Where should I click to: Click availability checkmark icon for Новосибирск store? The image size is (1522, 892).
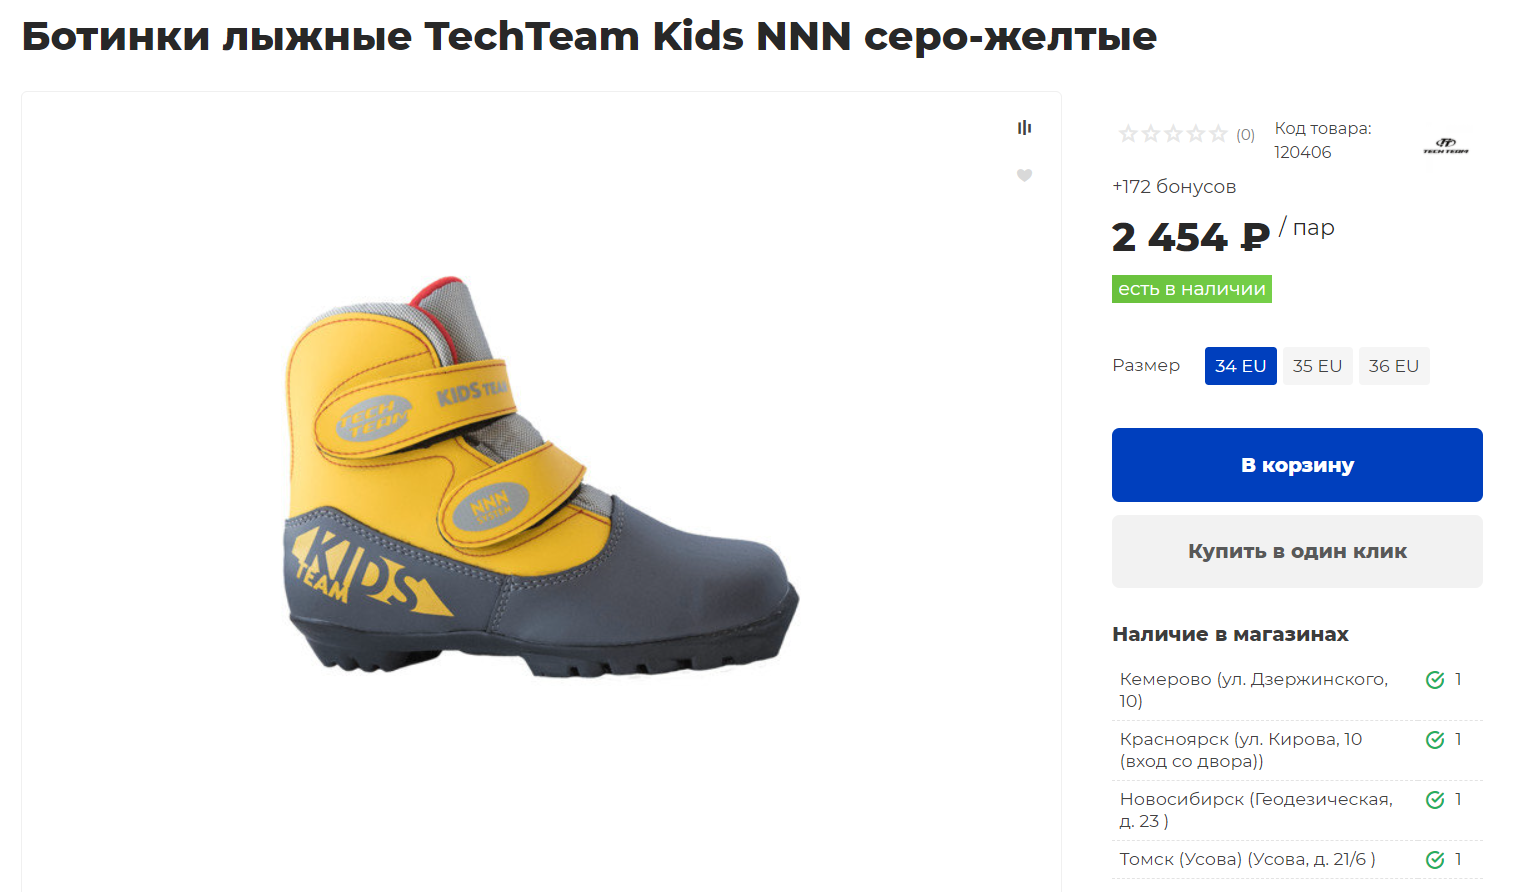pos(1435,800)
